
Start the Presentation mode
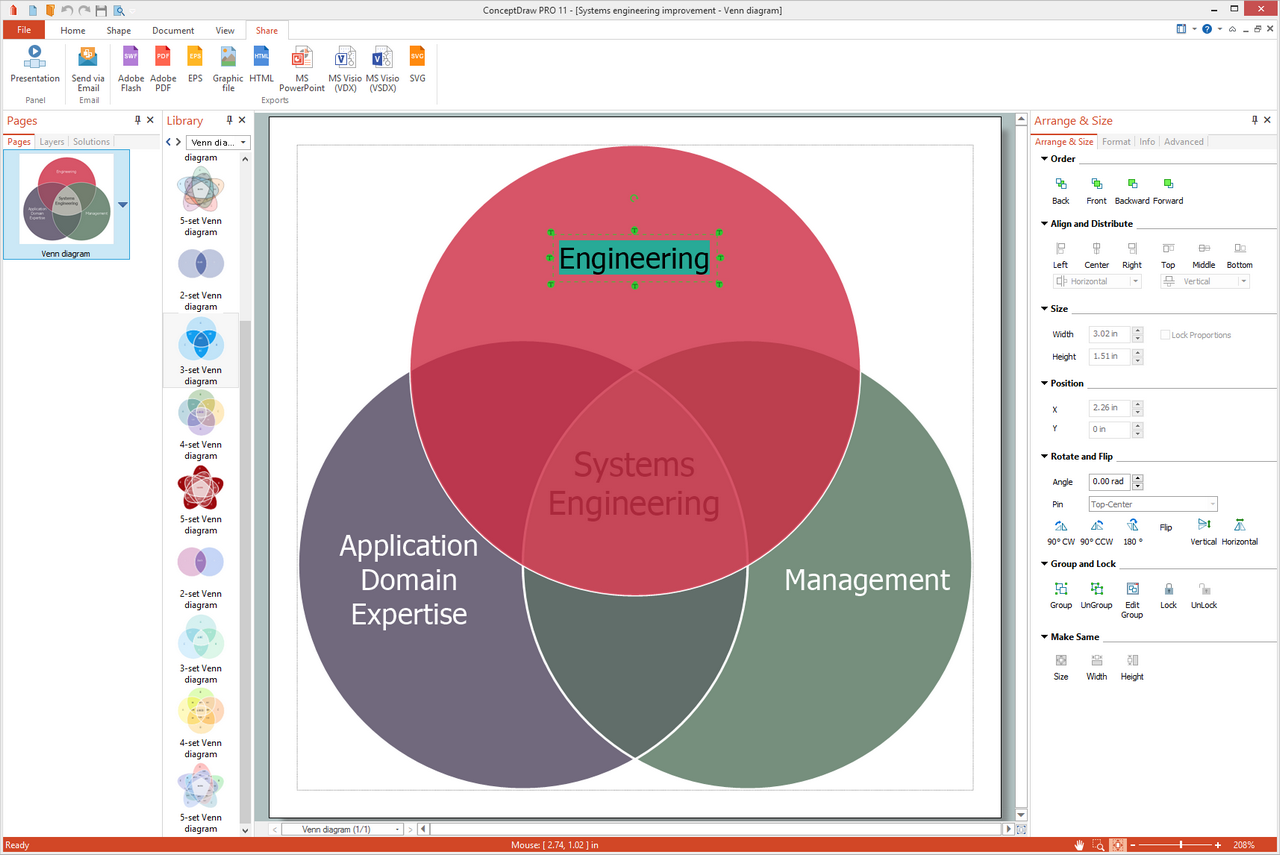click(x=35, y=62)
